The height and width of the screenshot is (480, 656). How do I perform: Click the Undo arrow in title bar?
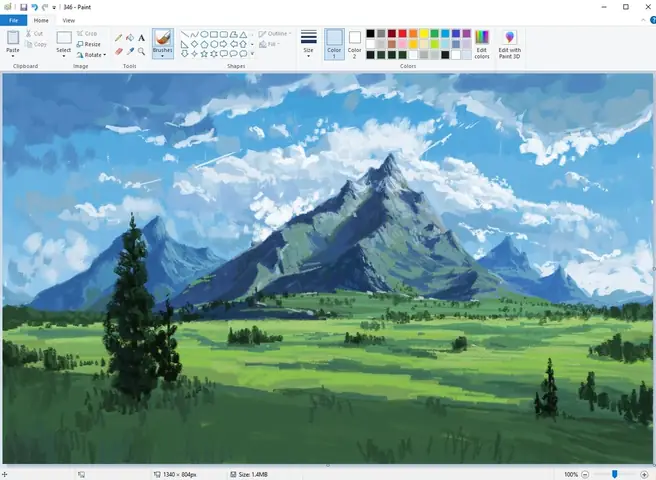(x=35, y=7)
